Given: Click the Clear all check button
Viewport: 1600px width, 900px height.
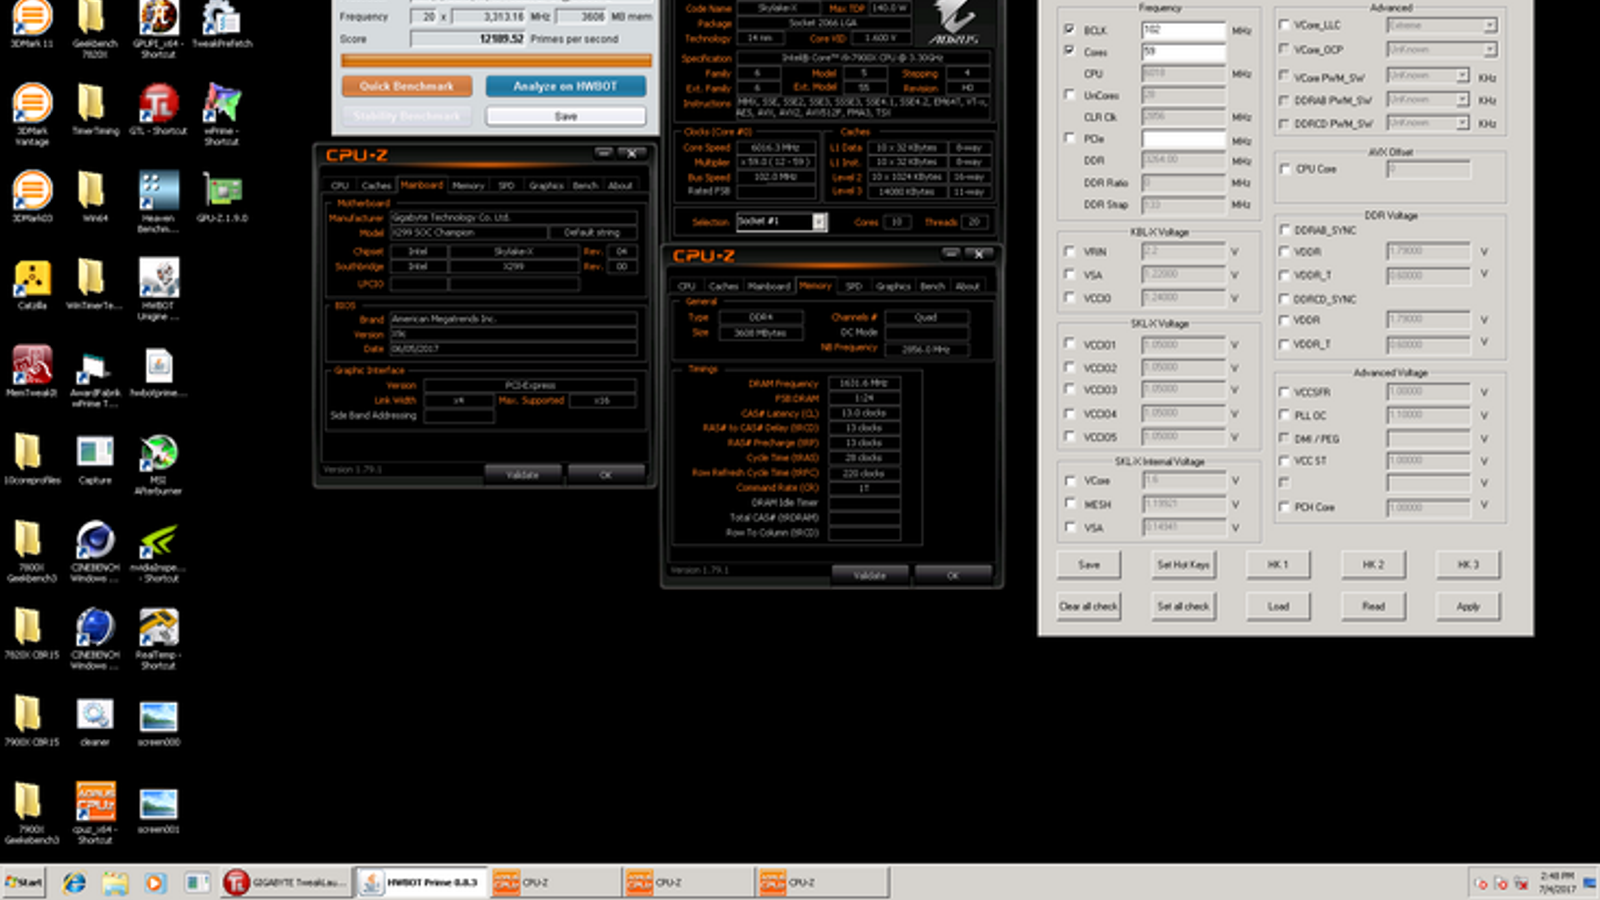Looking at the screenshot, I should pos(1088,606).
